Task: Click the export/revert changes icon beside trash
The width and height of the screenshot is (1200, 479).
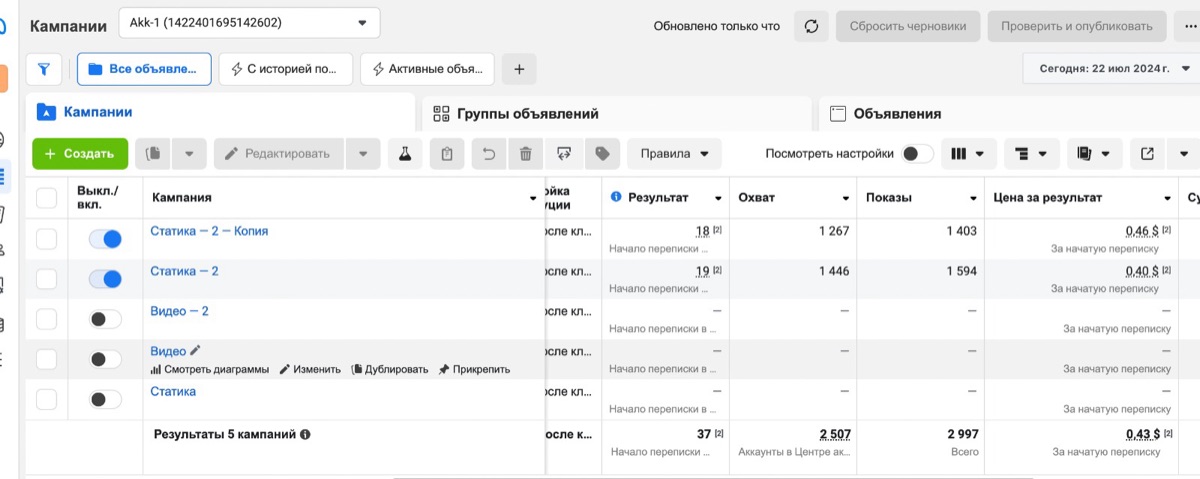Action: pyautogui.click(x=565, y=154)
